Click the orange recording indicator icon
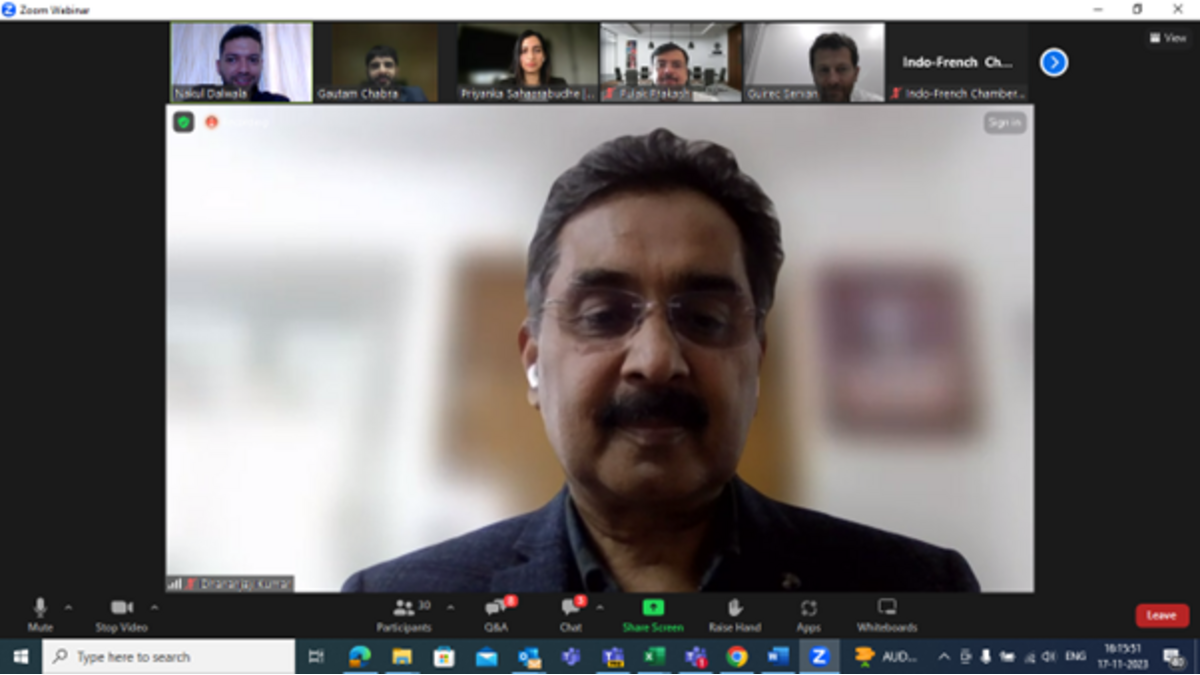Image resolution: width=1200 pixels, height=675 pixels. tap(211, 122)
